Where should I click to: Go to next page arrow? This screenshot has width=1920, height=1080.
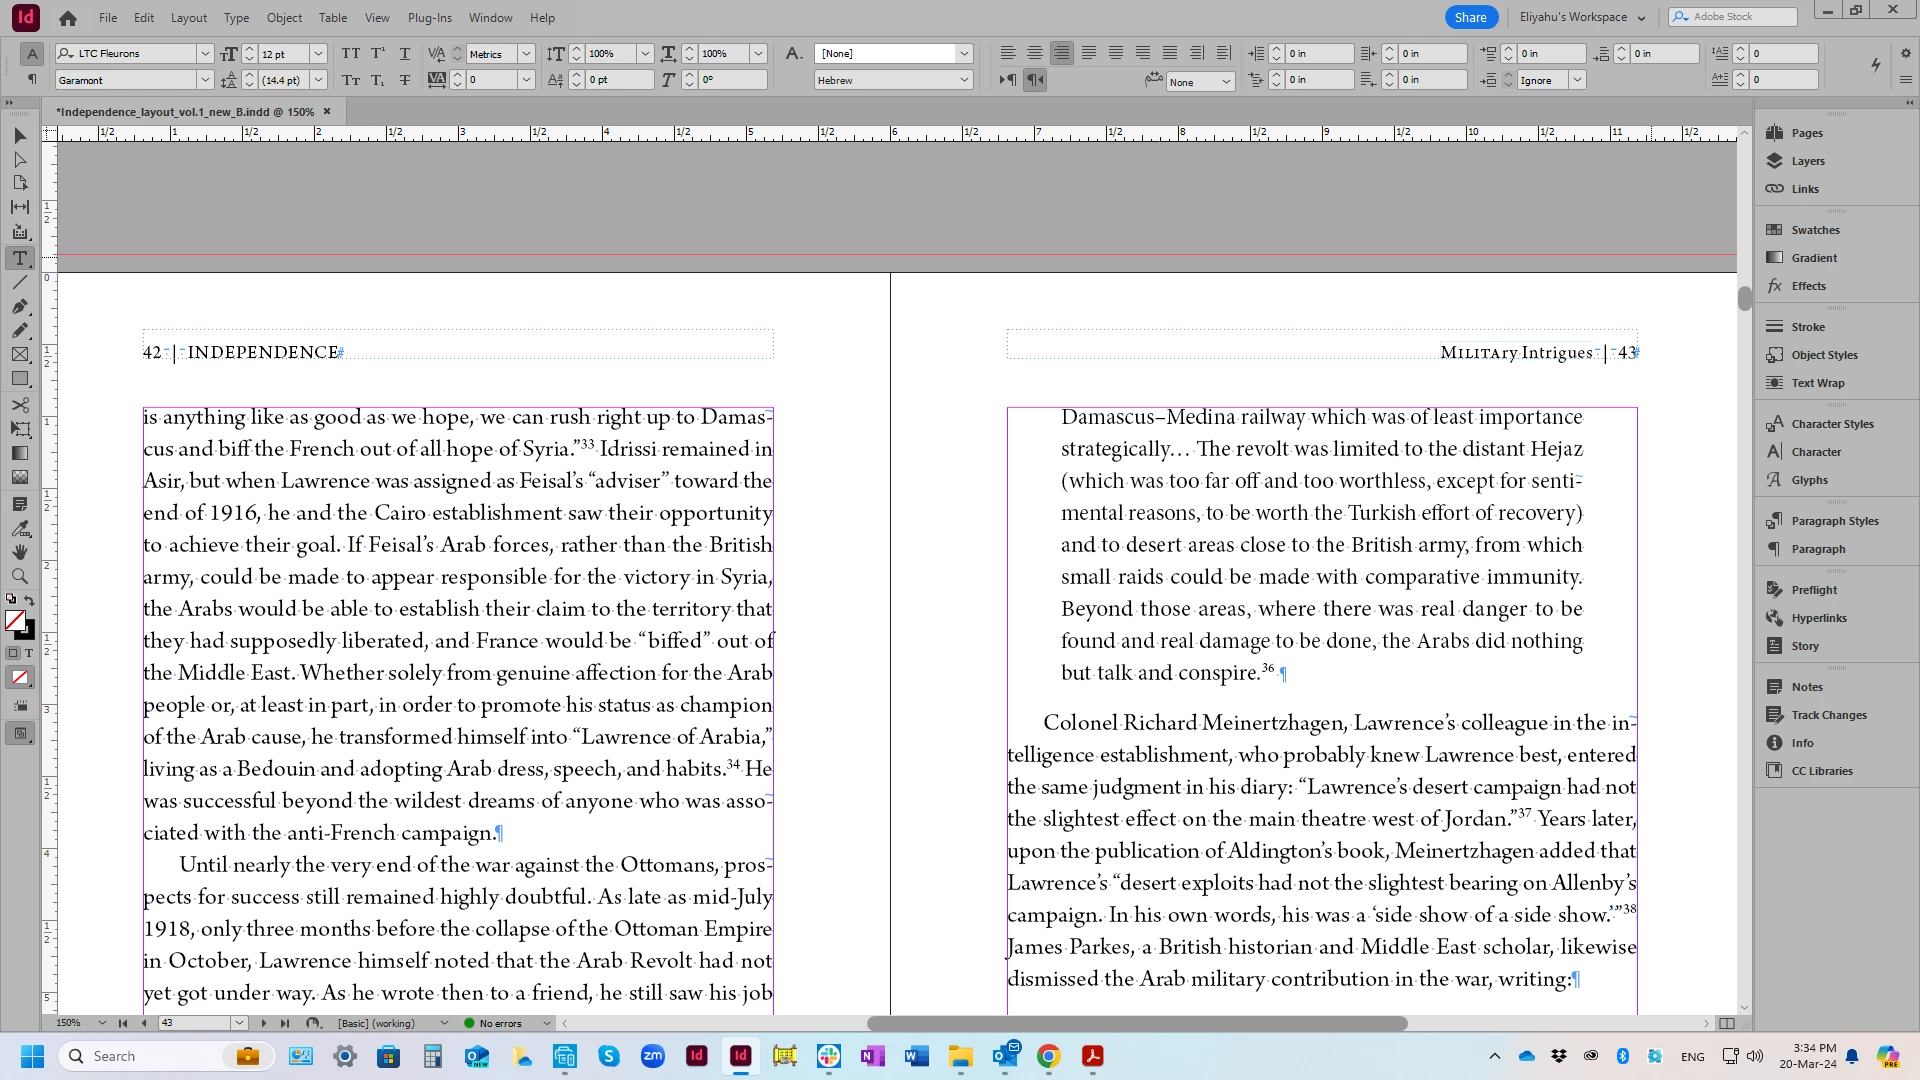(x=264, y=1023)
